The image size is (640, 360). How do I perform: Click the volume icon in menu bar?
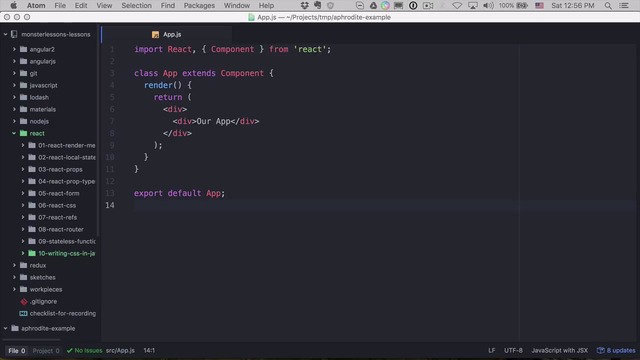488,5
